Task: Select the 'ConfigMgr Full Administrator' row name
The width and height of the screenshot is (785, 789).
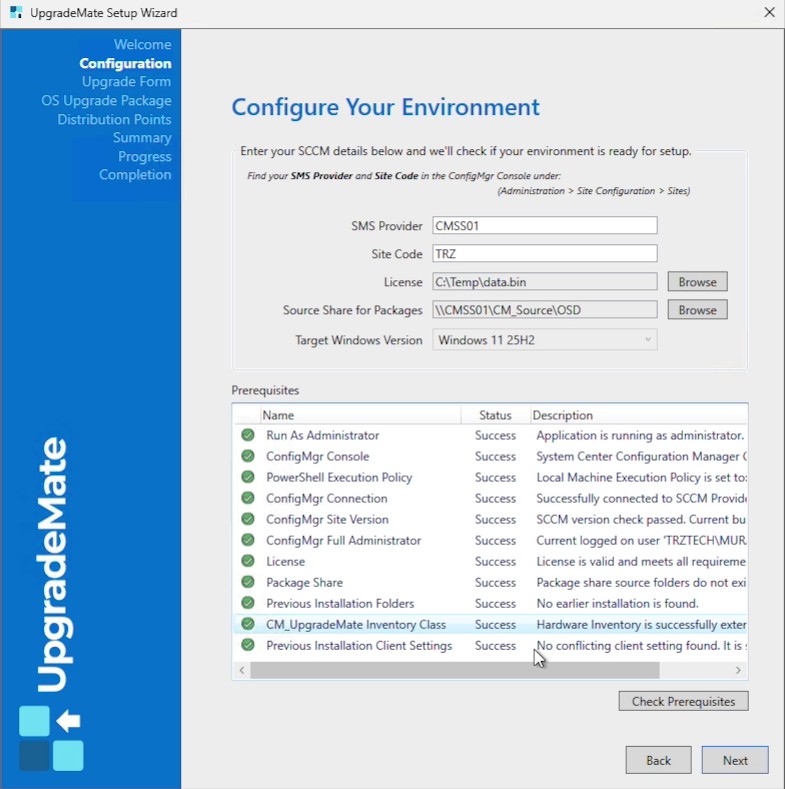Action: pos(344,540)
